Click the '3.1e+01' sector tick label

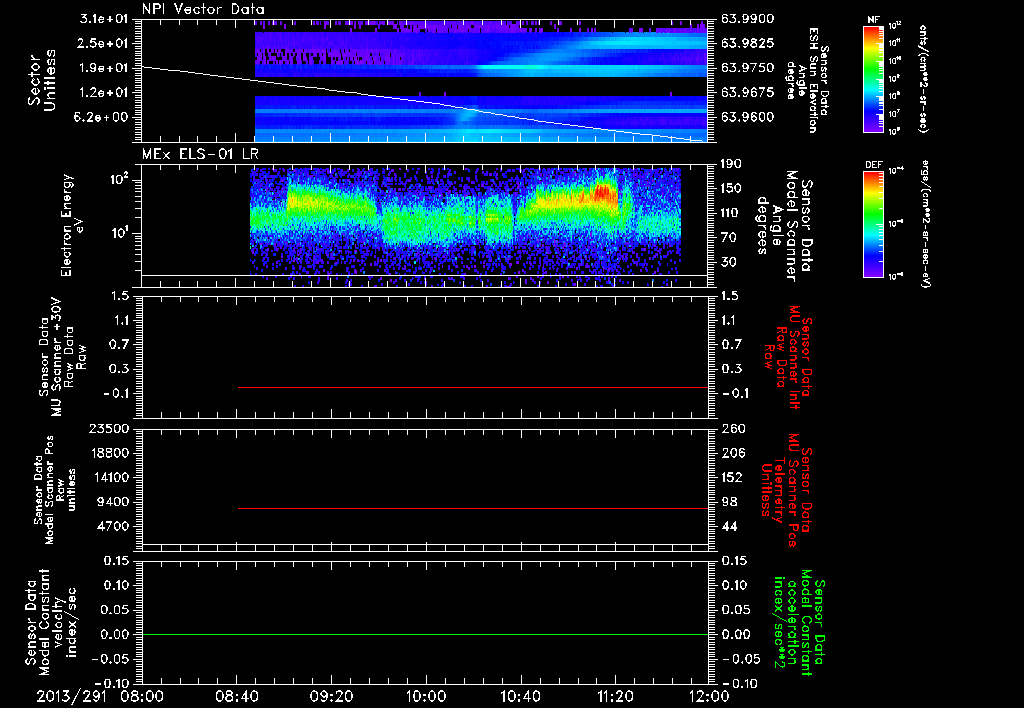pyautogui.click(x=104, y=19)
